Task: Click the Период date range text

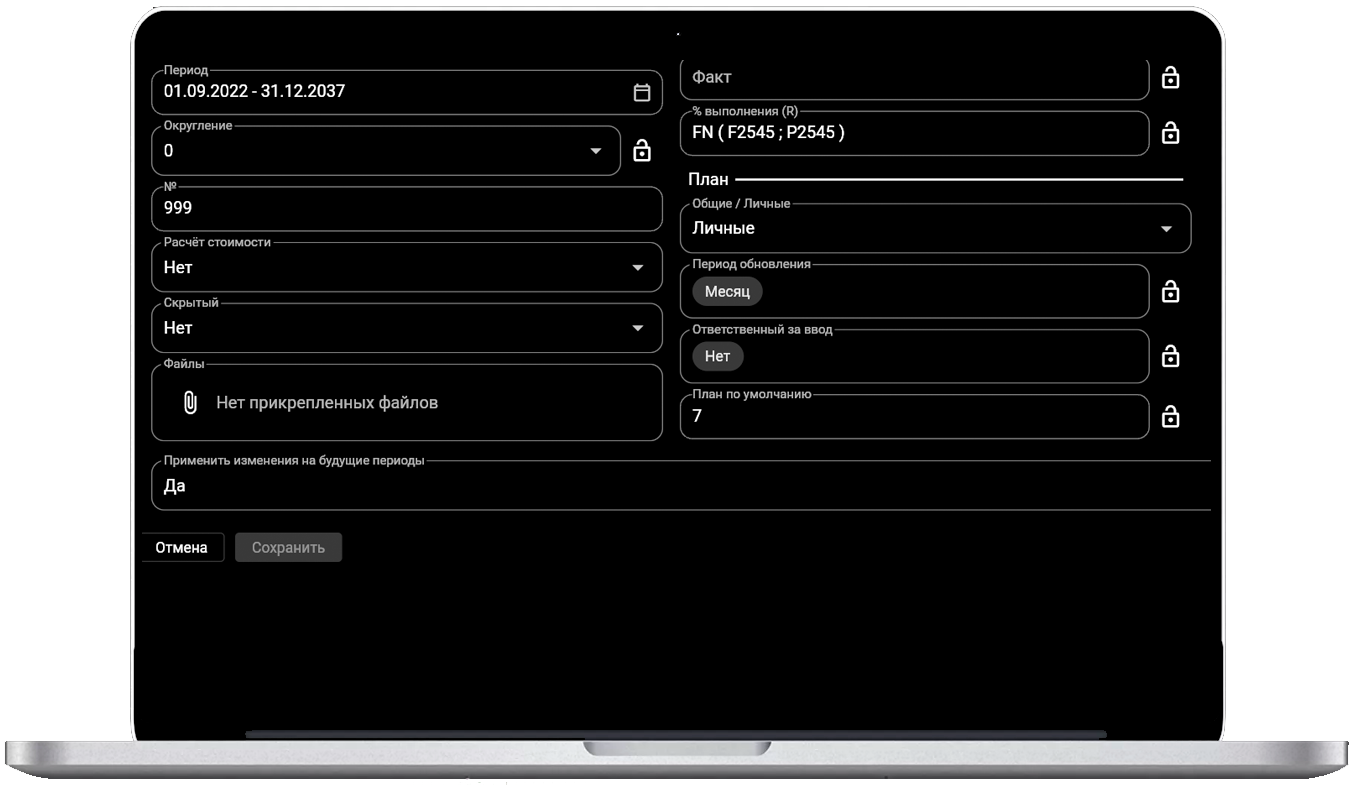Action: 255,92
